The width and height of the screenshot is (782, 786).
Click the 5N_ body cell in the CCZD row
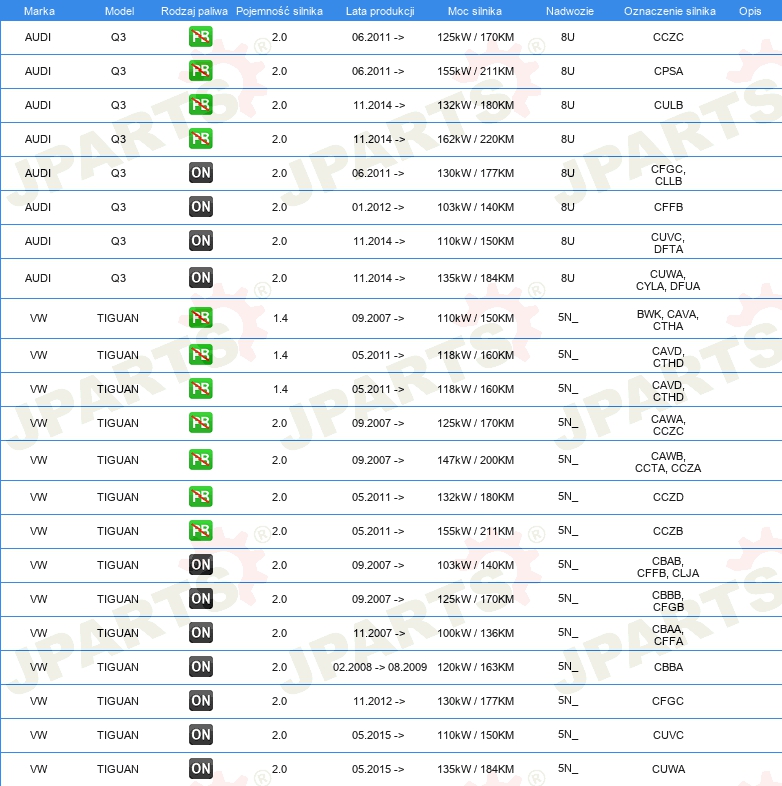pyautogui.click(x=567, y=497)
